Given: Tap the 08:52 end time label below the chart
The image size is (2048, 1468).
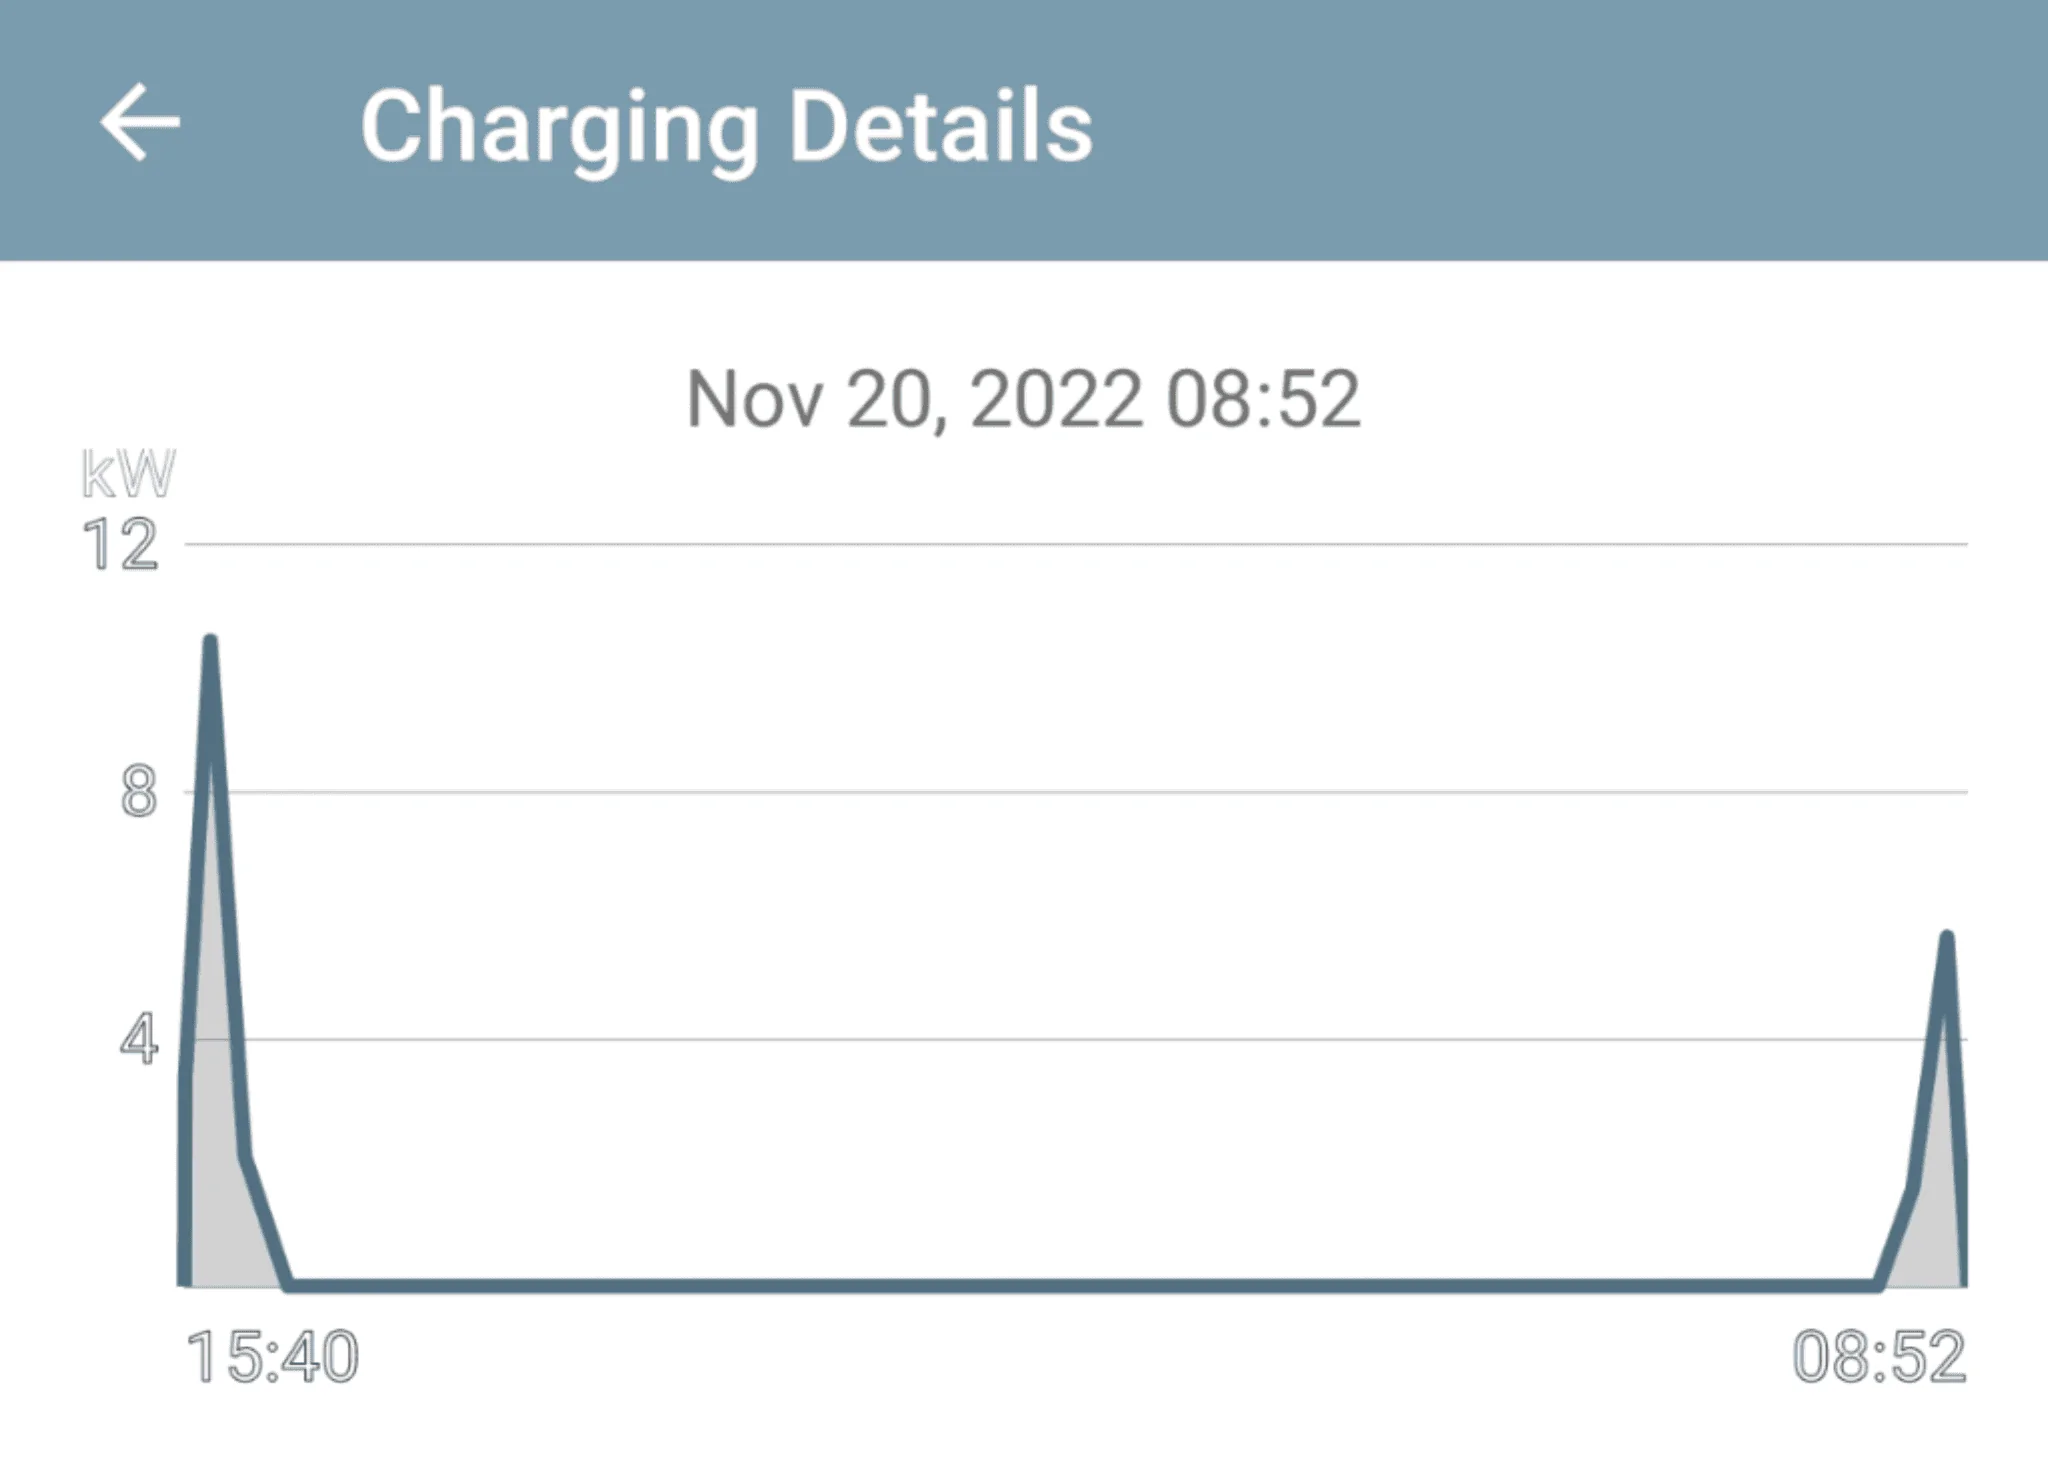Looking at the screenshot, I should pyautogui.click(x=1879, y=1357).
